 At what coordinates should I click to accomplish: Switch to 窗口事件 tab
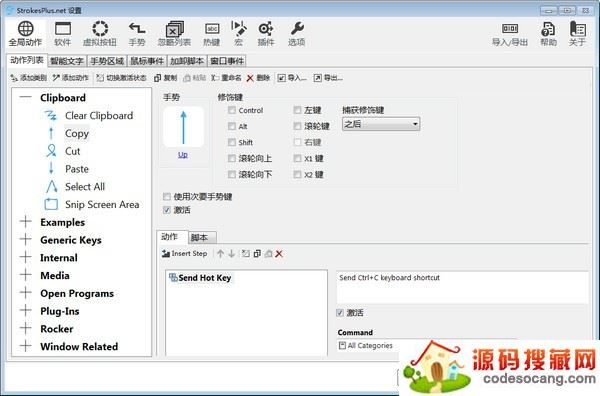pos(227,61)
